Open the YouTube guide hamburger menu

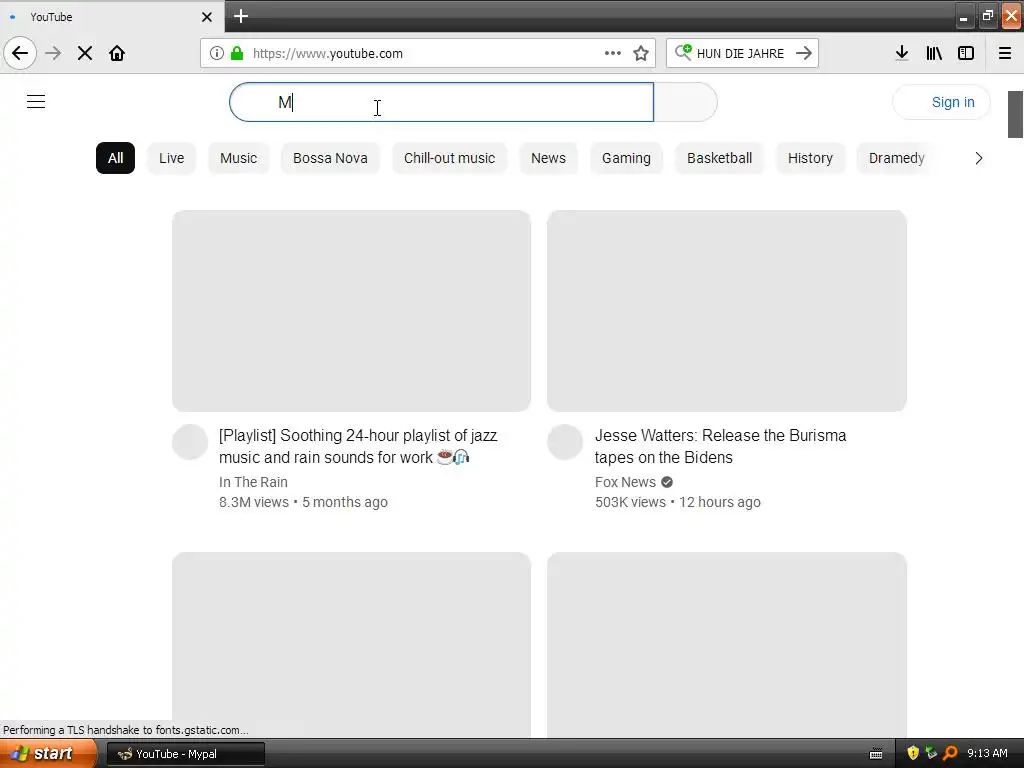tap(36, 102)
